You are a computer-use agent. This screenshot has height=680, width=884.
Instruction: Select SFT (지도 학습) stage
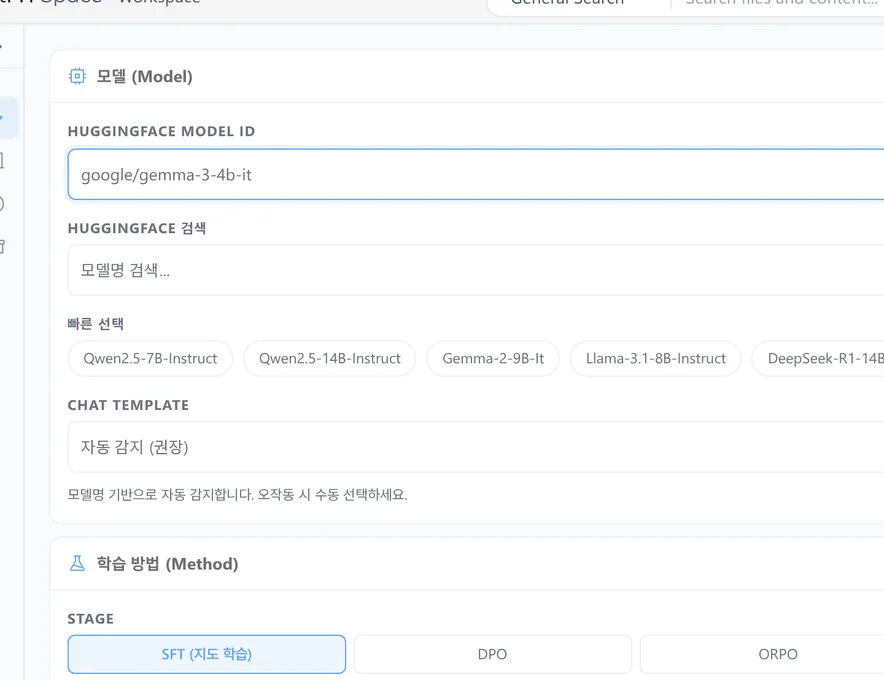(206, 654)
